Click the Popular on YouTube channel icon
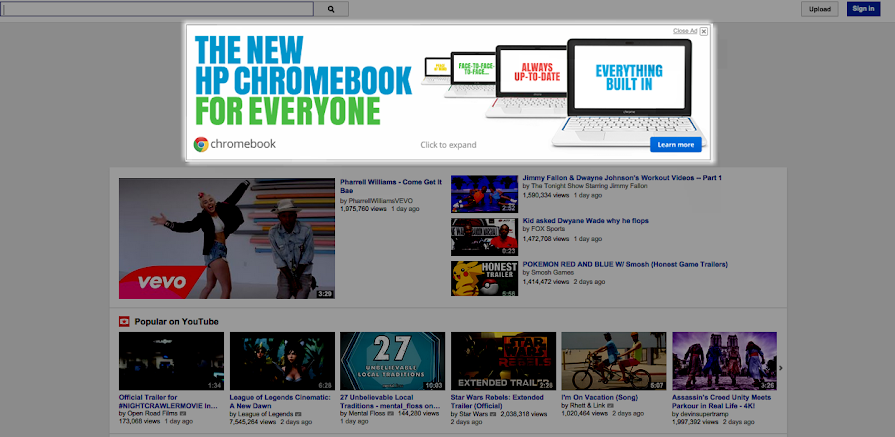Screen dimensions: 895x437 [x=124, y=321]
